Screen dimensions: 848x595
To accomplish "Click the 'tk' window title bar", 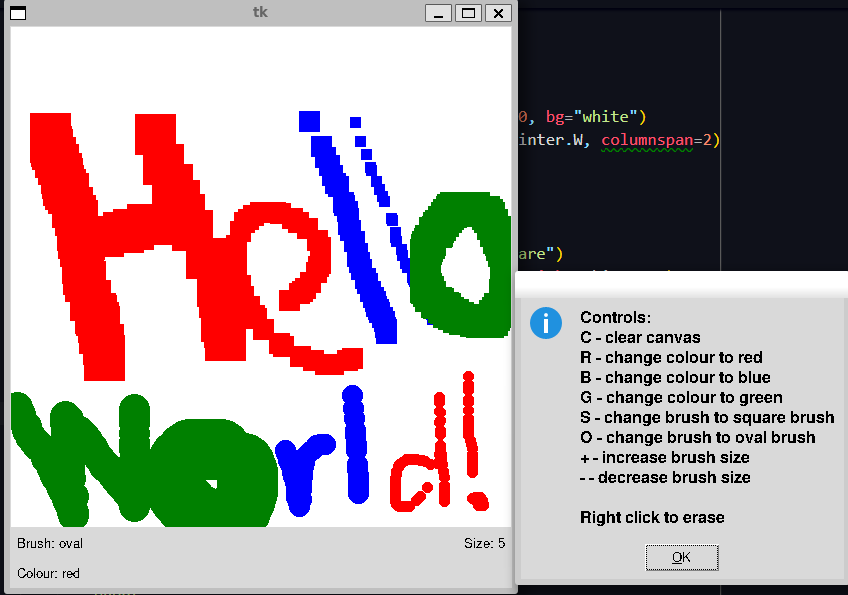I will (260, 13).
